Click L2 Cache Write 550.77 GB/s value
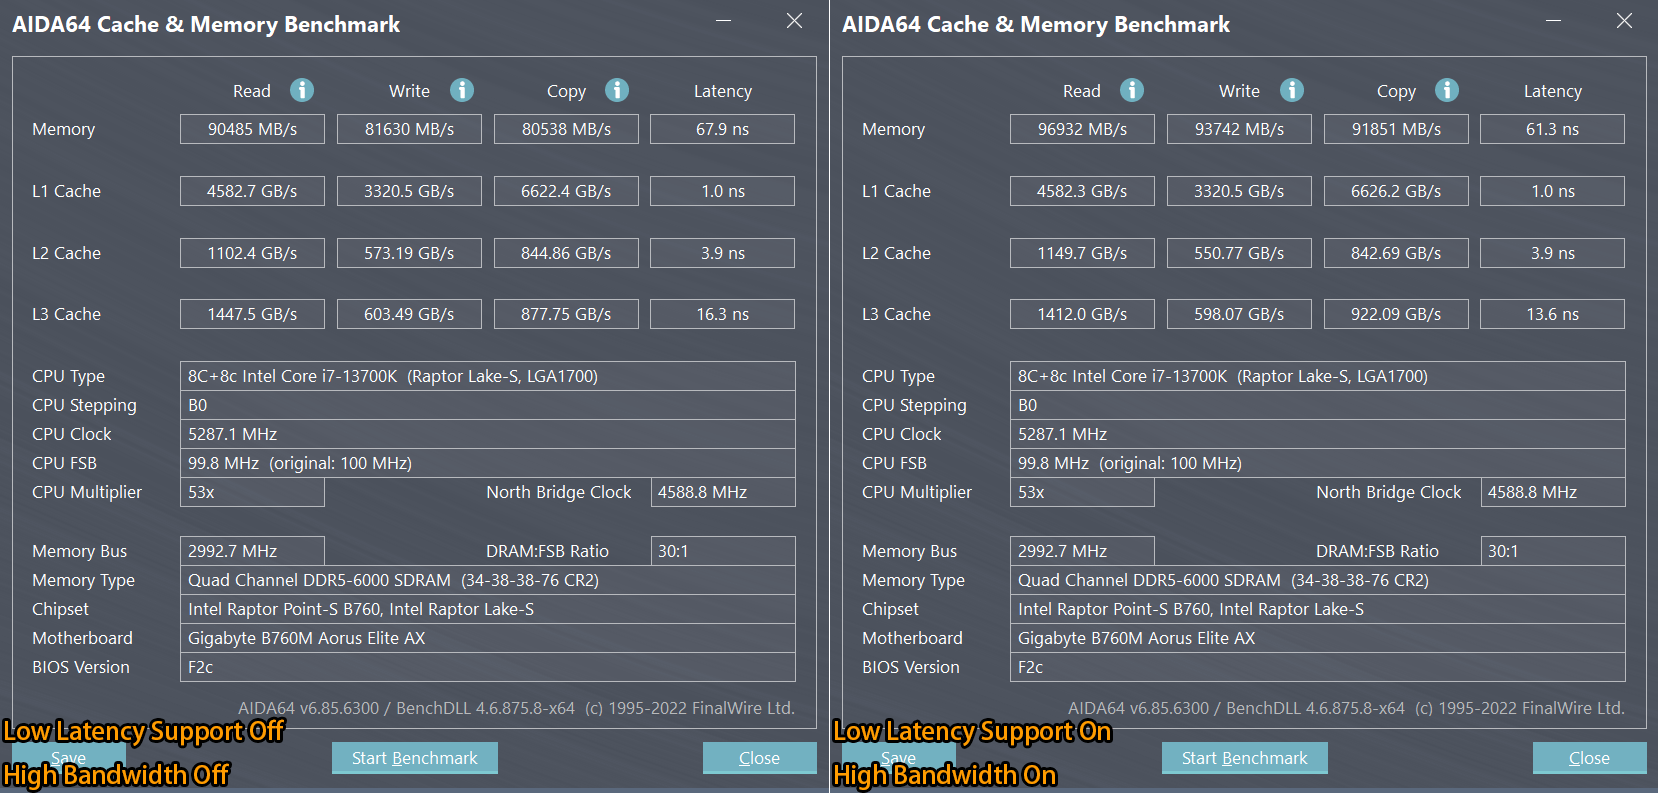 click(1239, 253)
